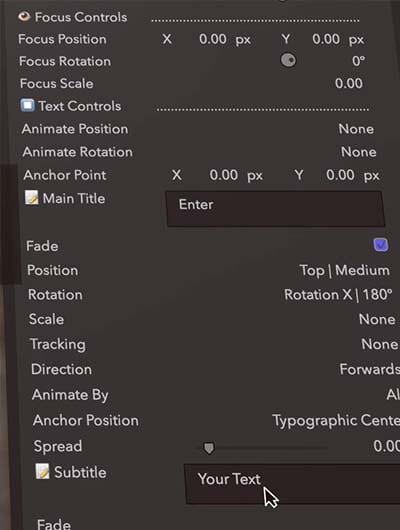Click the Focus Scale value field

(349, 83)
